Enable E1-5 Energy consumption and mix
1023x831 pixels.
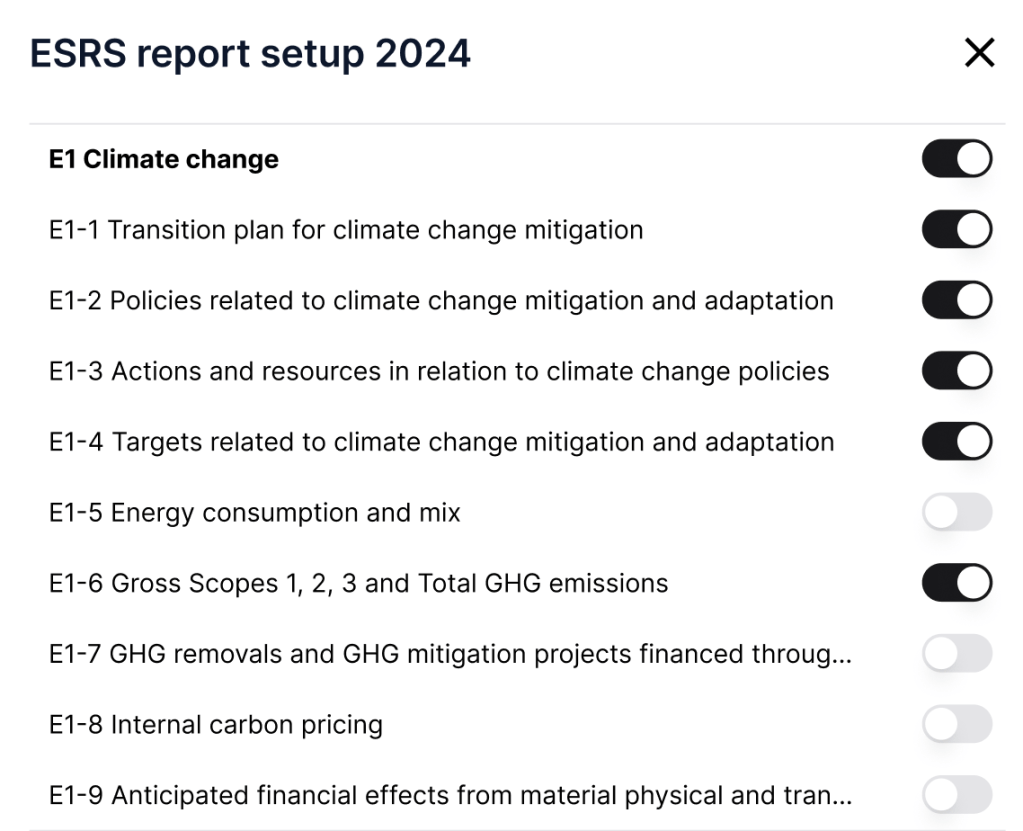[956, 513]
